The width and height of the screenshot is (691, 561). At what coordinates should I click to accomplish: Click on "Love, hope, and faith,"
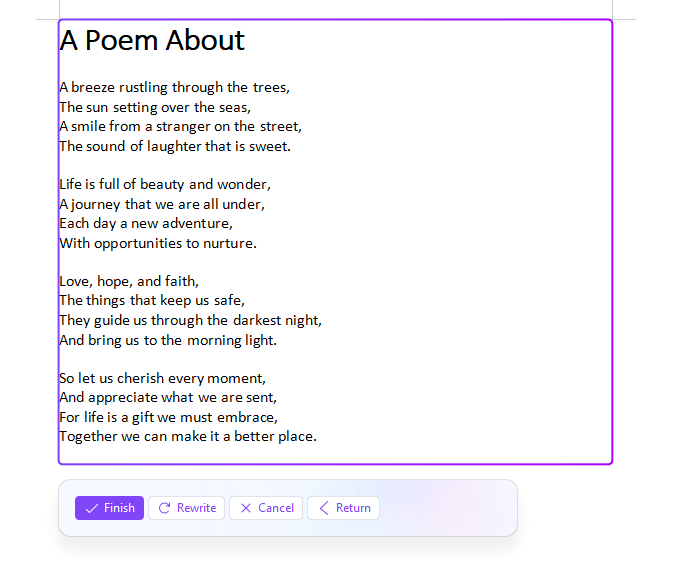[x=129, y=281]
